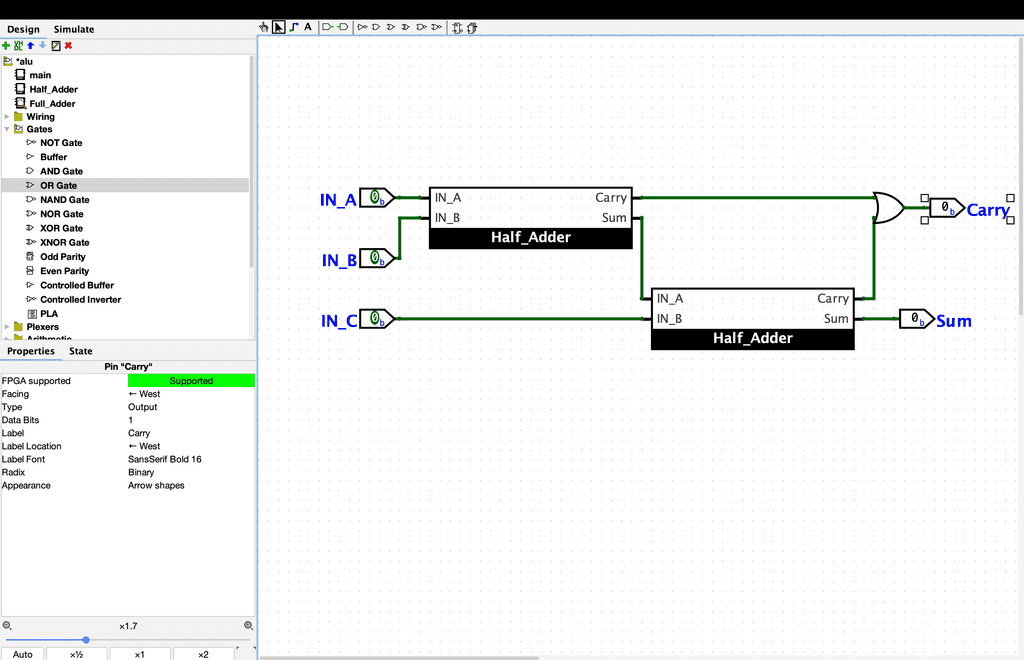The width and height of the screenshot is (1024, 660).
Task: Click the green plus add circuit icon
Action: [x=6, y=46]
